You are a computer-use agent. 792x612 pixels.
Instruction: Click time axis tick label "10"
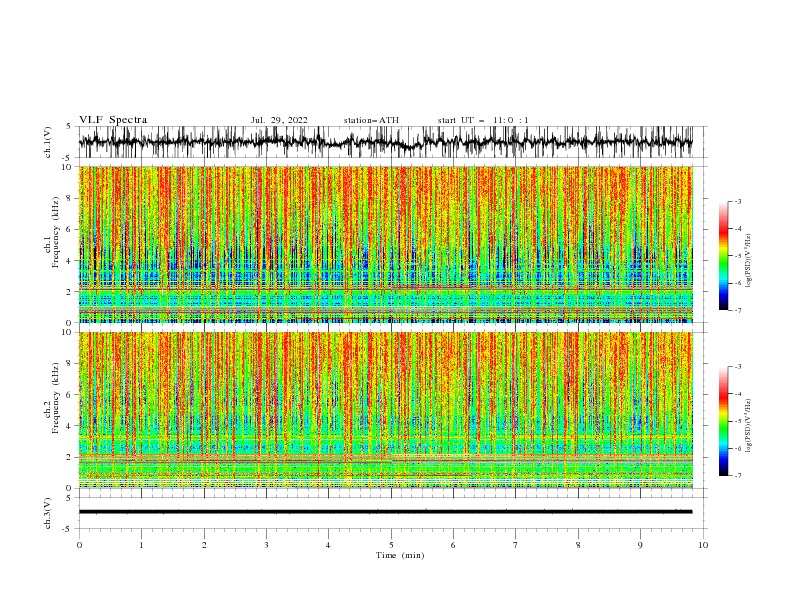click(x=703, y=545)
